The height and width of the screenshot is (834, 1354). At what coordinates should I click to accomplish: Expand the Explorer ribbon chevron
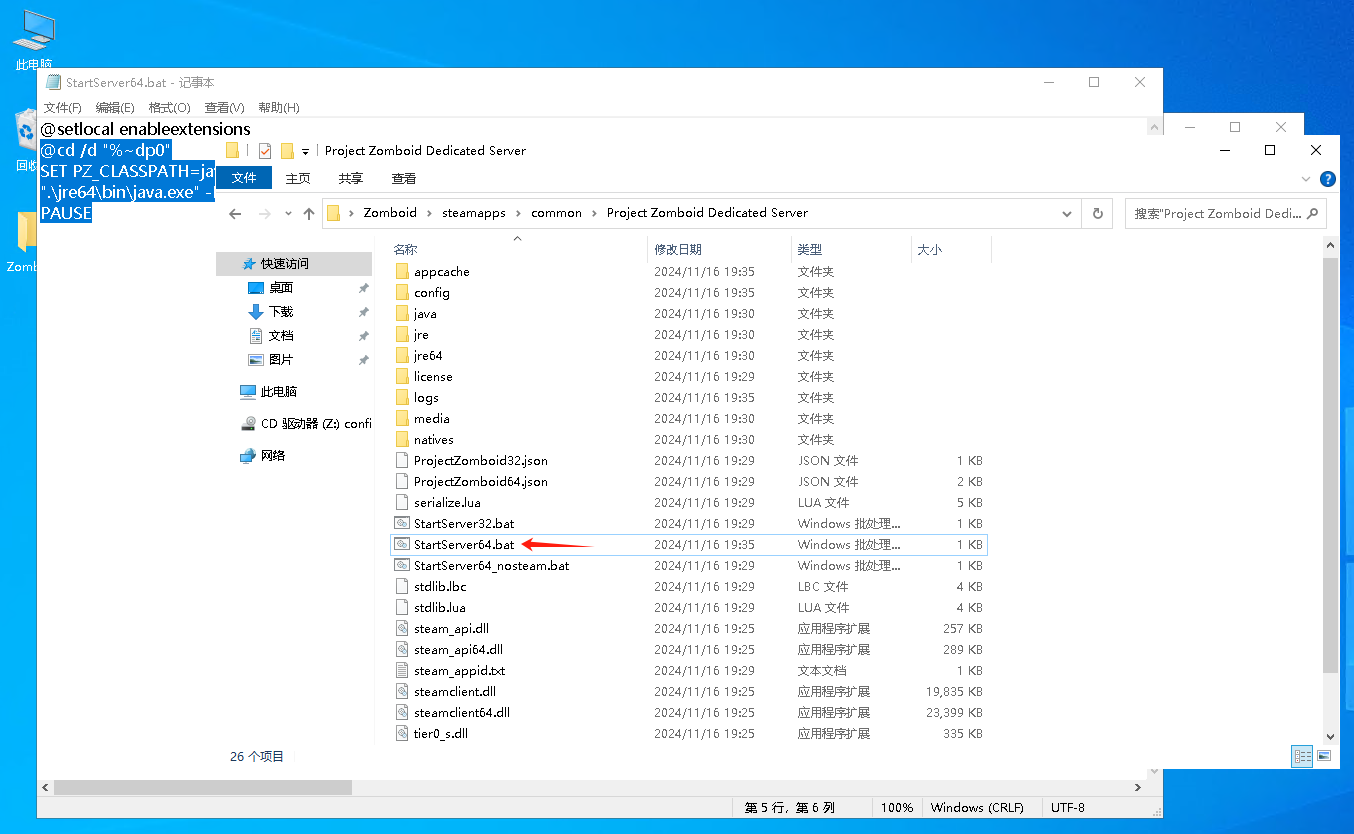point(1306,179)
